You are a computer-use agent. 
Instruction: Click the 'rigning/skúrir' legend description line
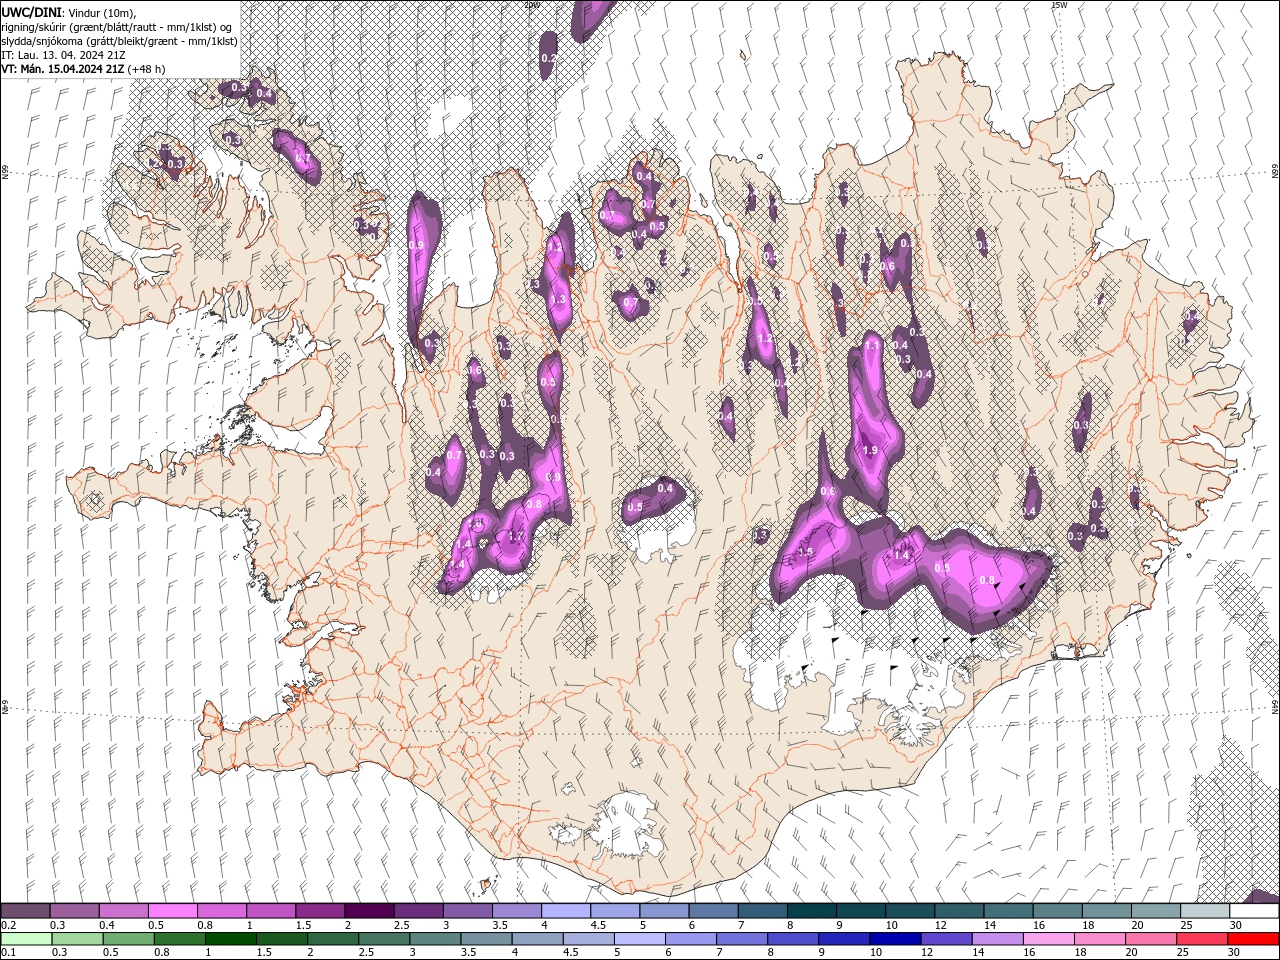(118, 27)
